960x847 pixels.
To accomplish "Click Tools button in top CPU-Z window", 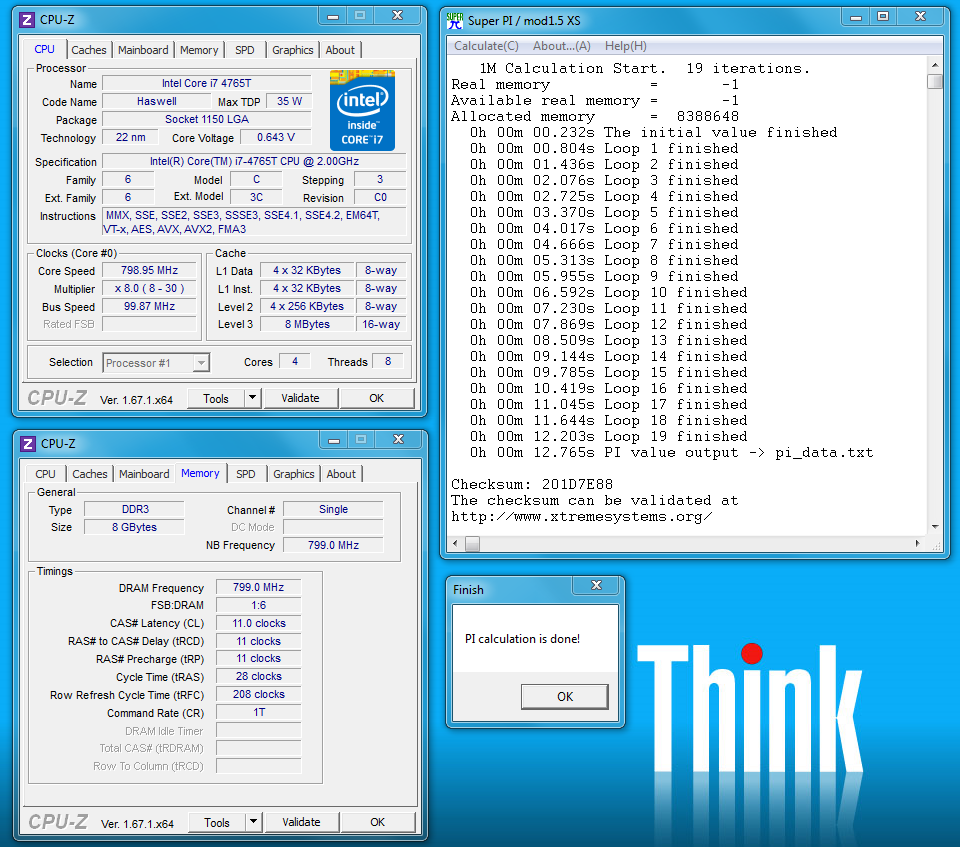I will point(216,399).
